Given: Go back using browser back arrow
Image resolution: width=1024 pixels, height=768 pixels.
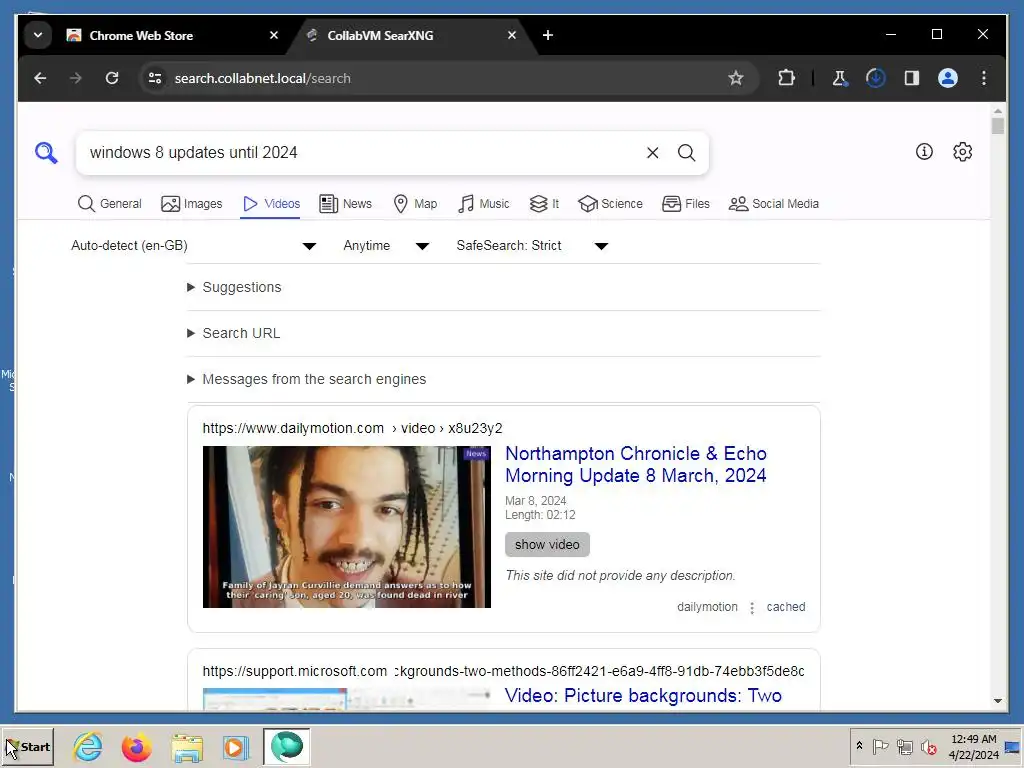Looking at the screenshot, I should [x=40, y=78].
